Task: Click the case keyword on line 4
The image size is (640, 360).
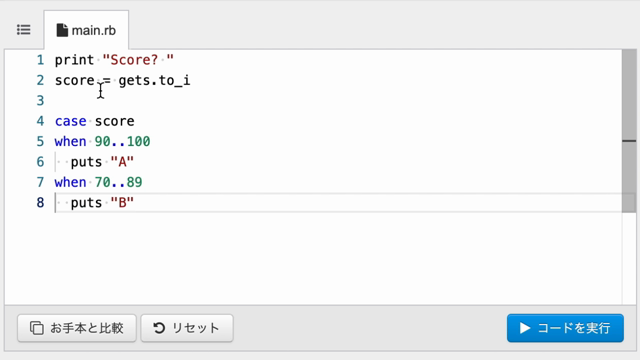Action: pos(71,121)
